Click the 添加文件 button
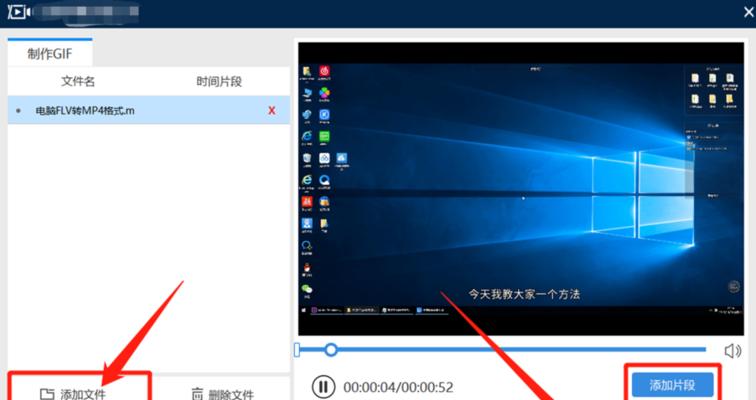 tap(73, 394)
